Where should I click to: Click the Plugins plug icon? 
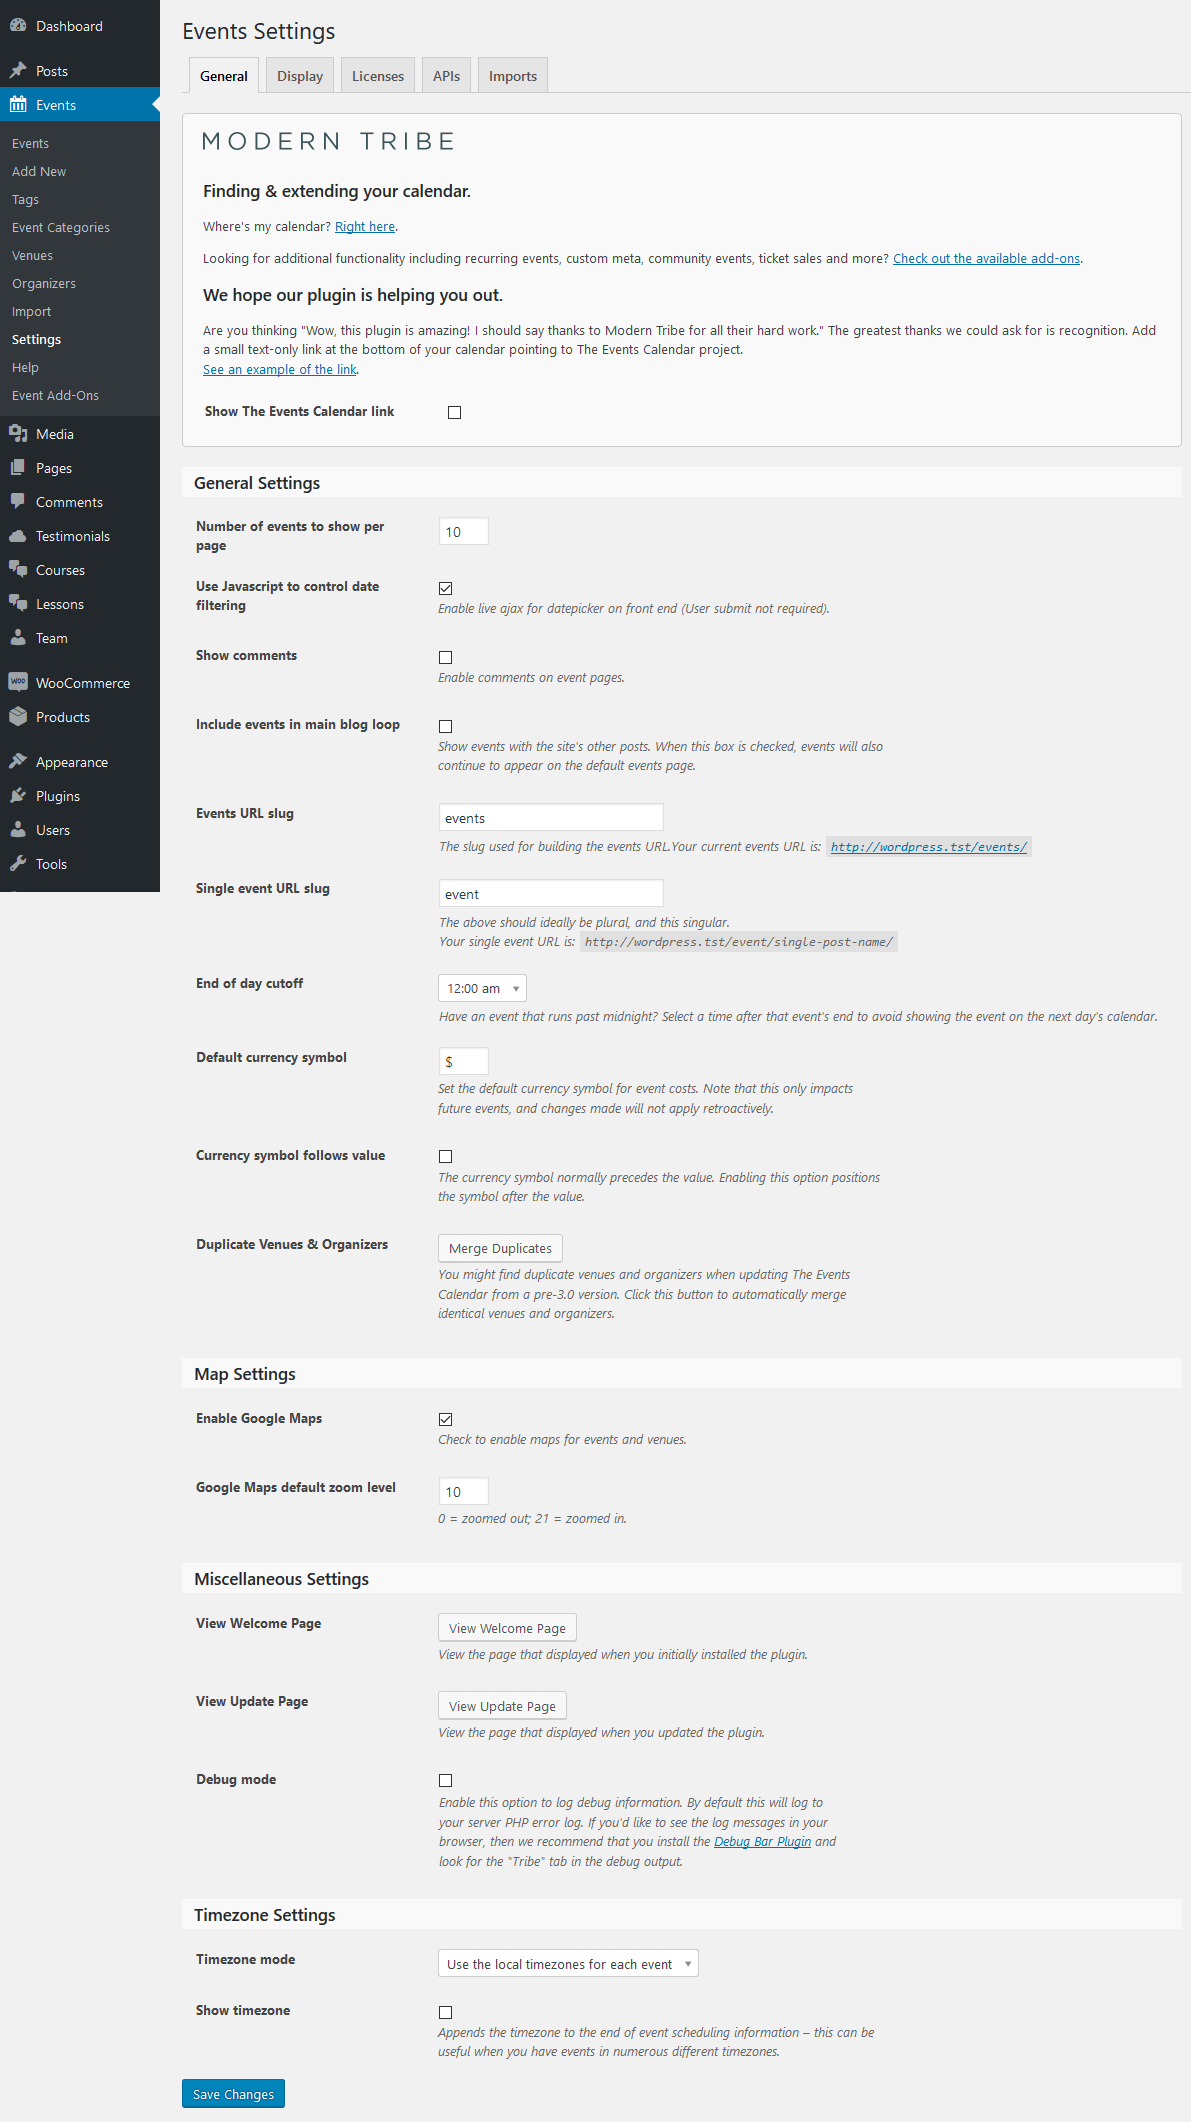(x=18, y=796)
